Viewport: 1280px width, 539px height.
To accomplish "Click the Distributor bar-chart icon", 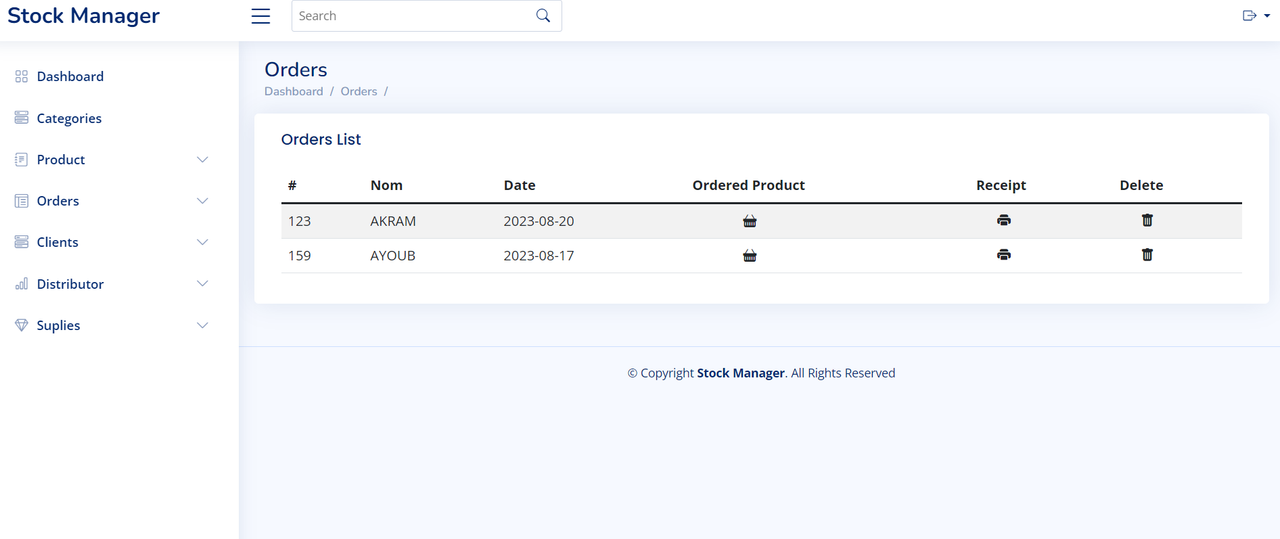I will click(x=21, y=284).
